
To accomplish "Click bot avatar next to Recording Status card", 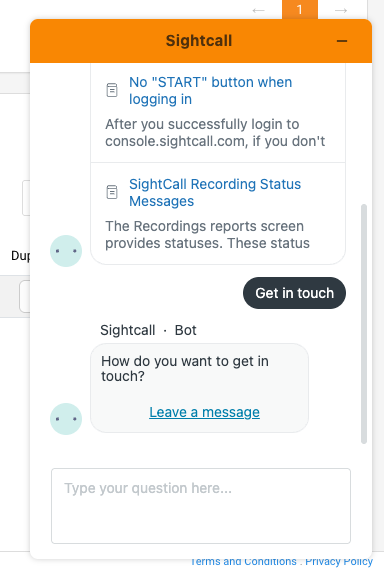I will [66, 251].
